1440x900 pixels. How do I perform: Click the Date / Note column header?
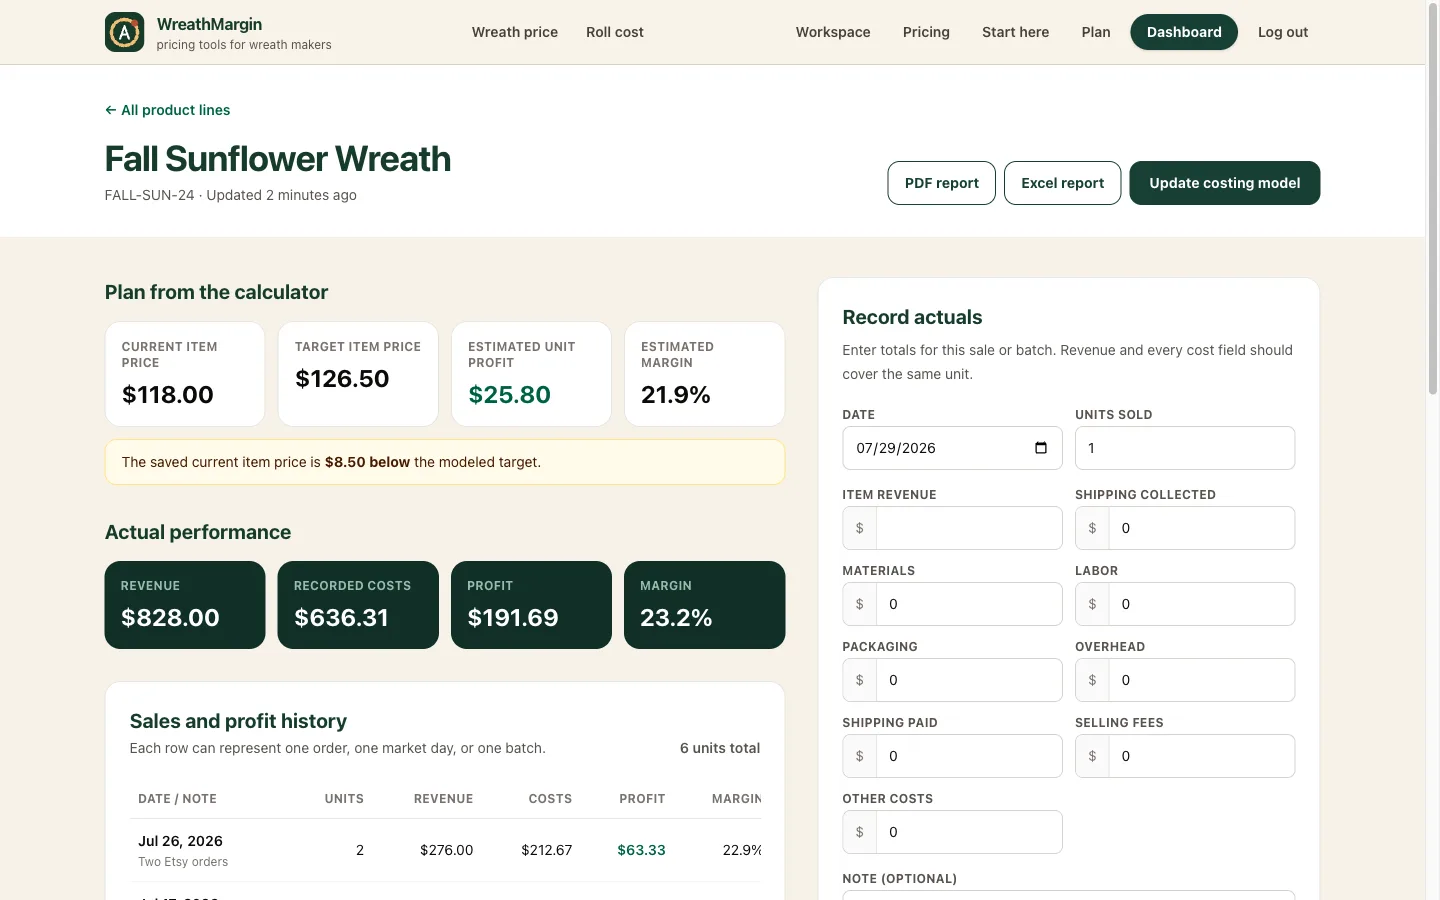click(177, 799)
